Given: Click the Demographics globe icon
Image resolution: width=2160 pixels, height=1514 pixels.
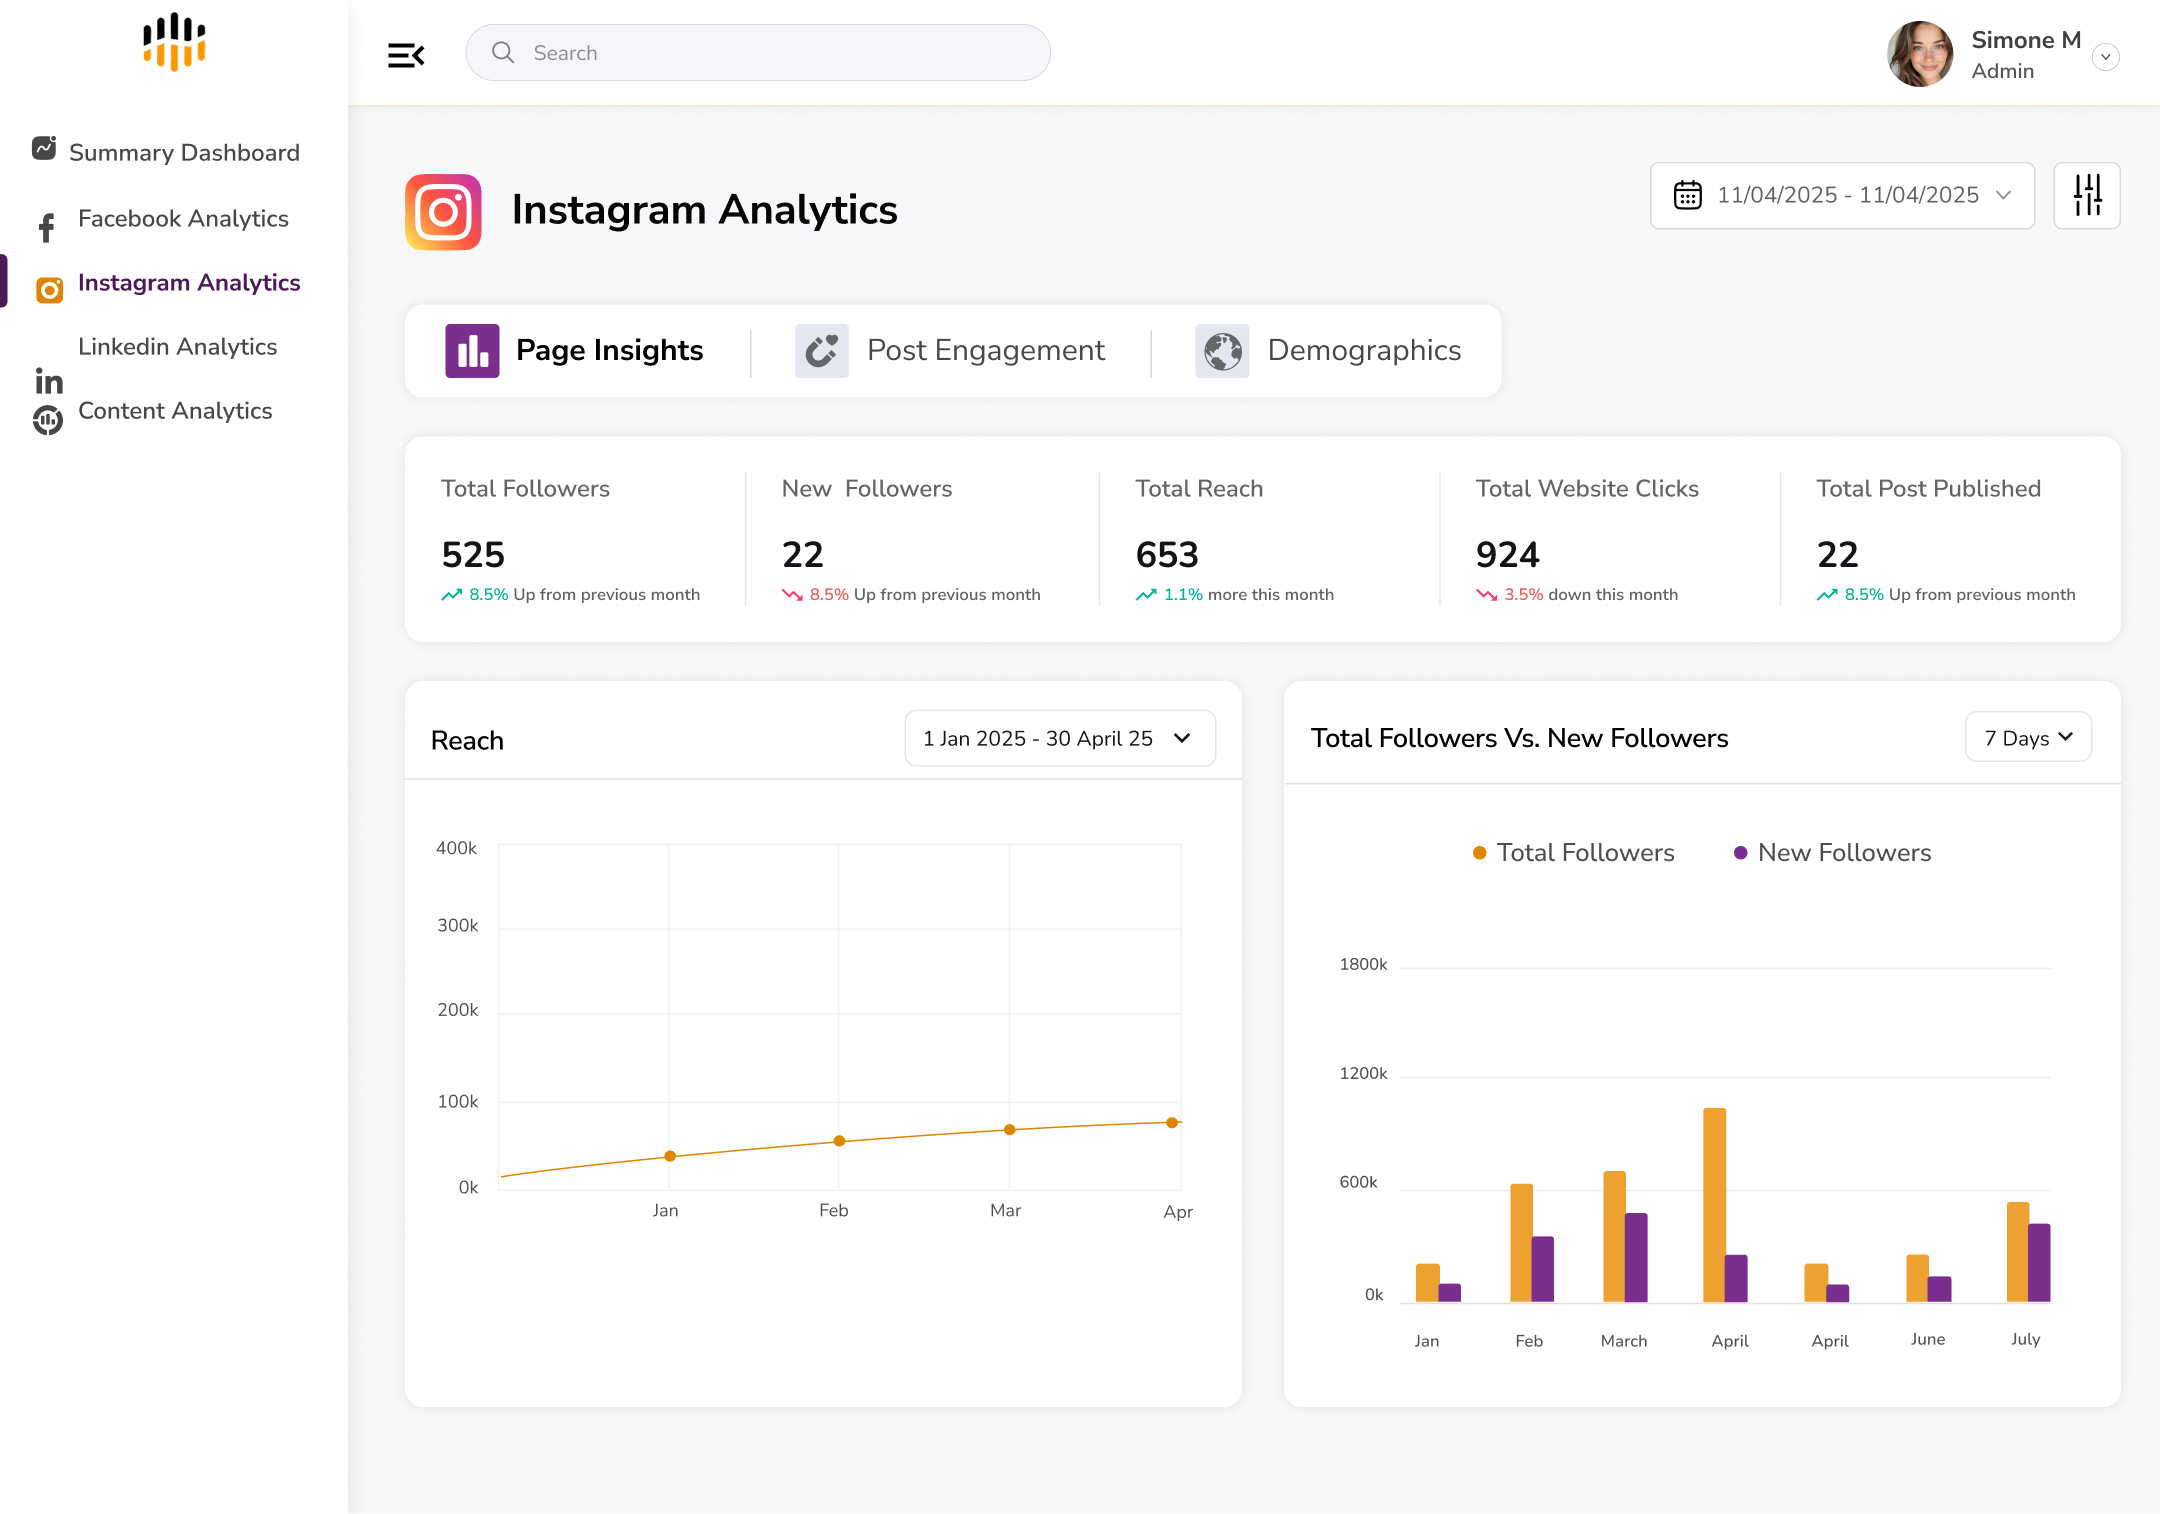Looking at the screenshot, I should 1222,351.
